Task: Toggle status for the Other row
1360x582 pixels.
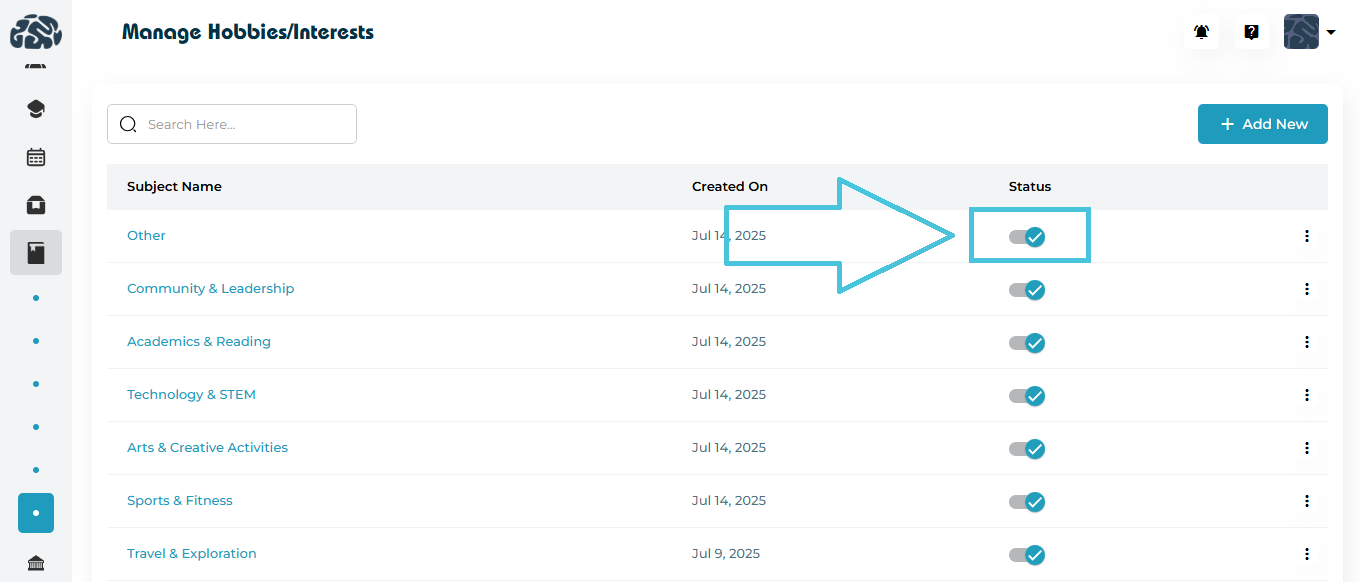Action: pyautogui.click(x=1027, y=237)
